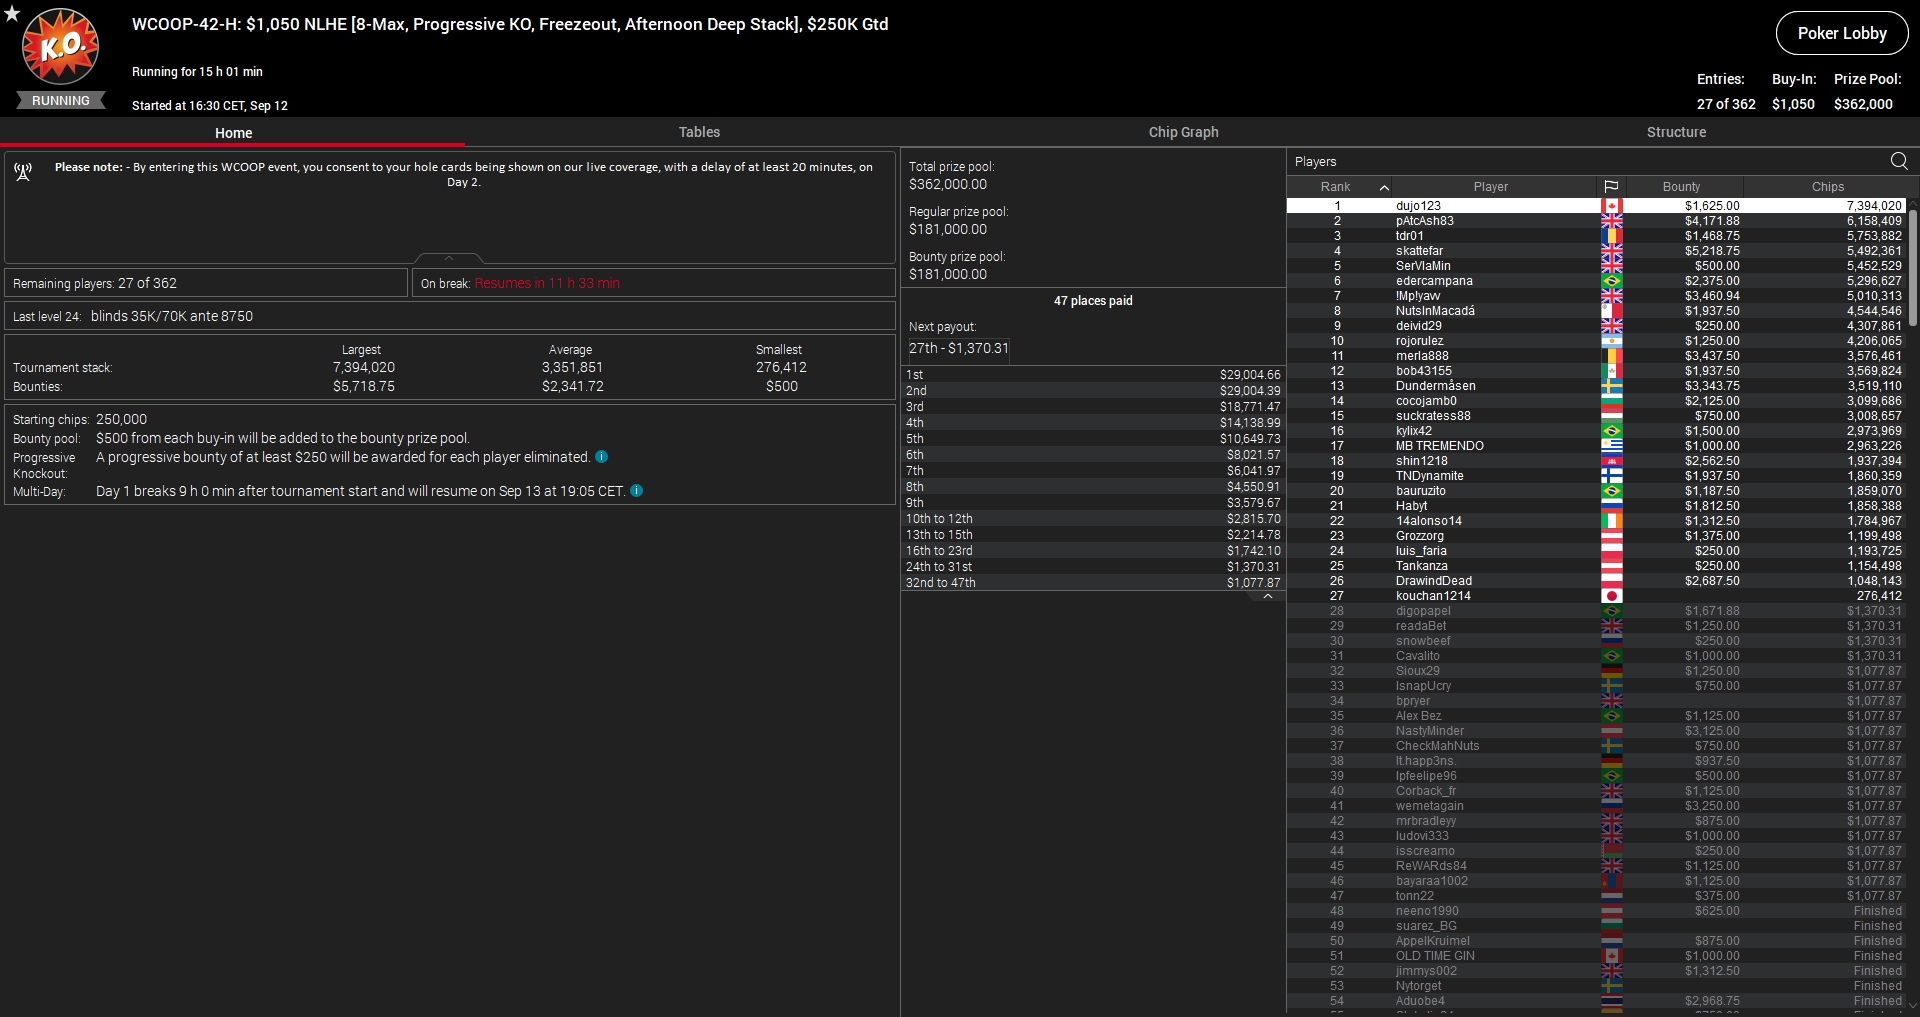Viewport: 1920px width, 1017px height.
Task: Click the 1st place payout row
Action: pyautogui.click(x=1093, y=375)
